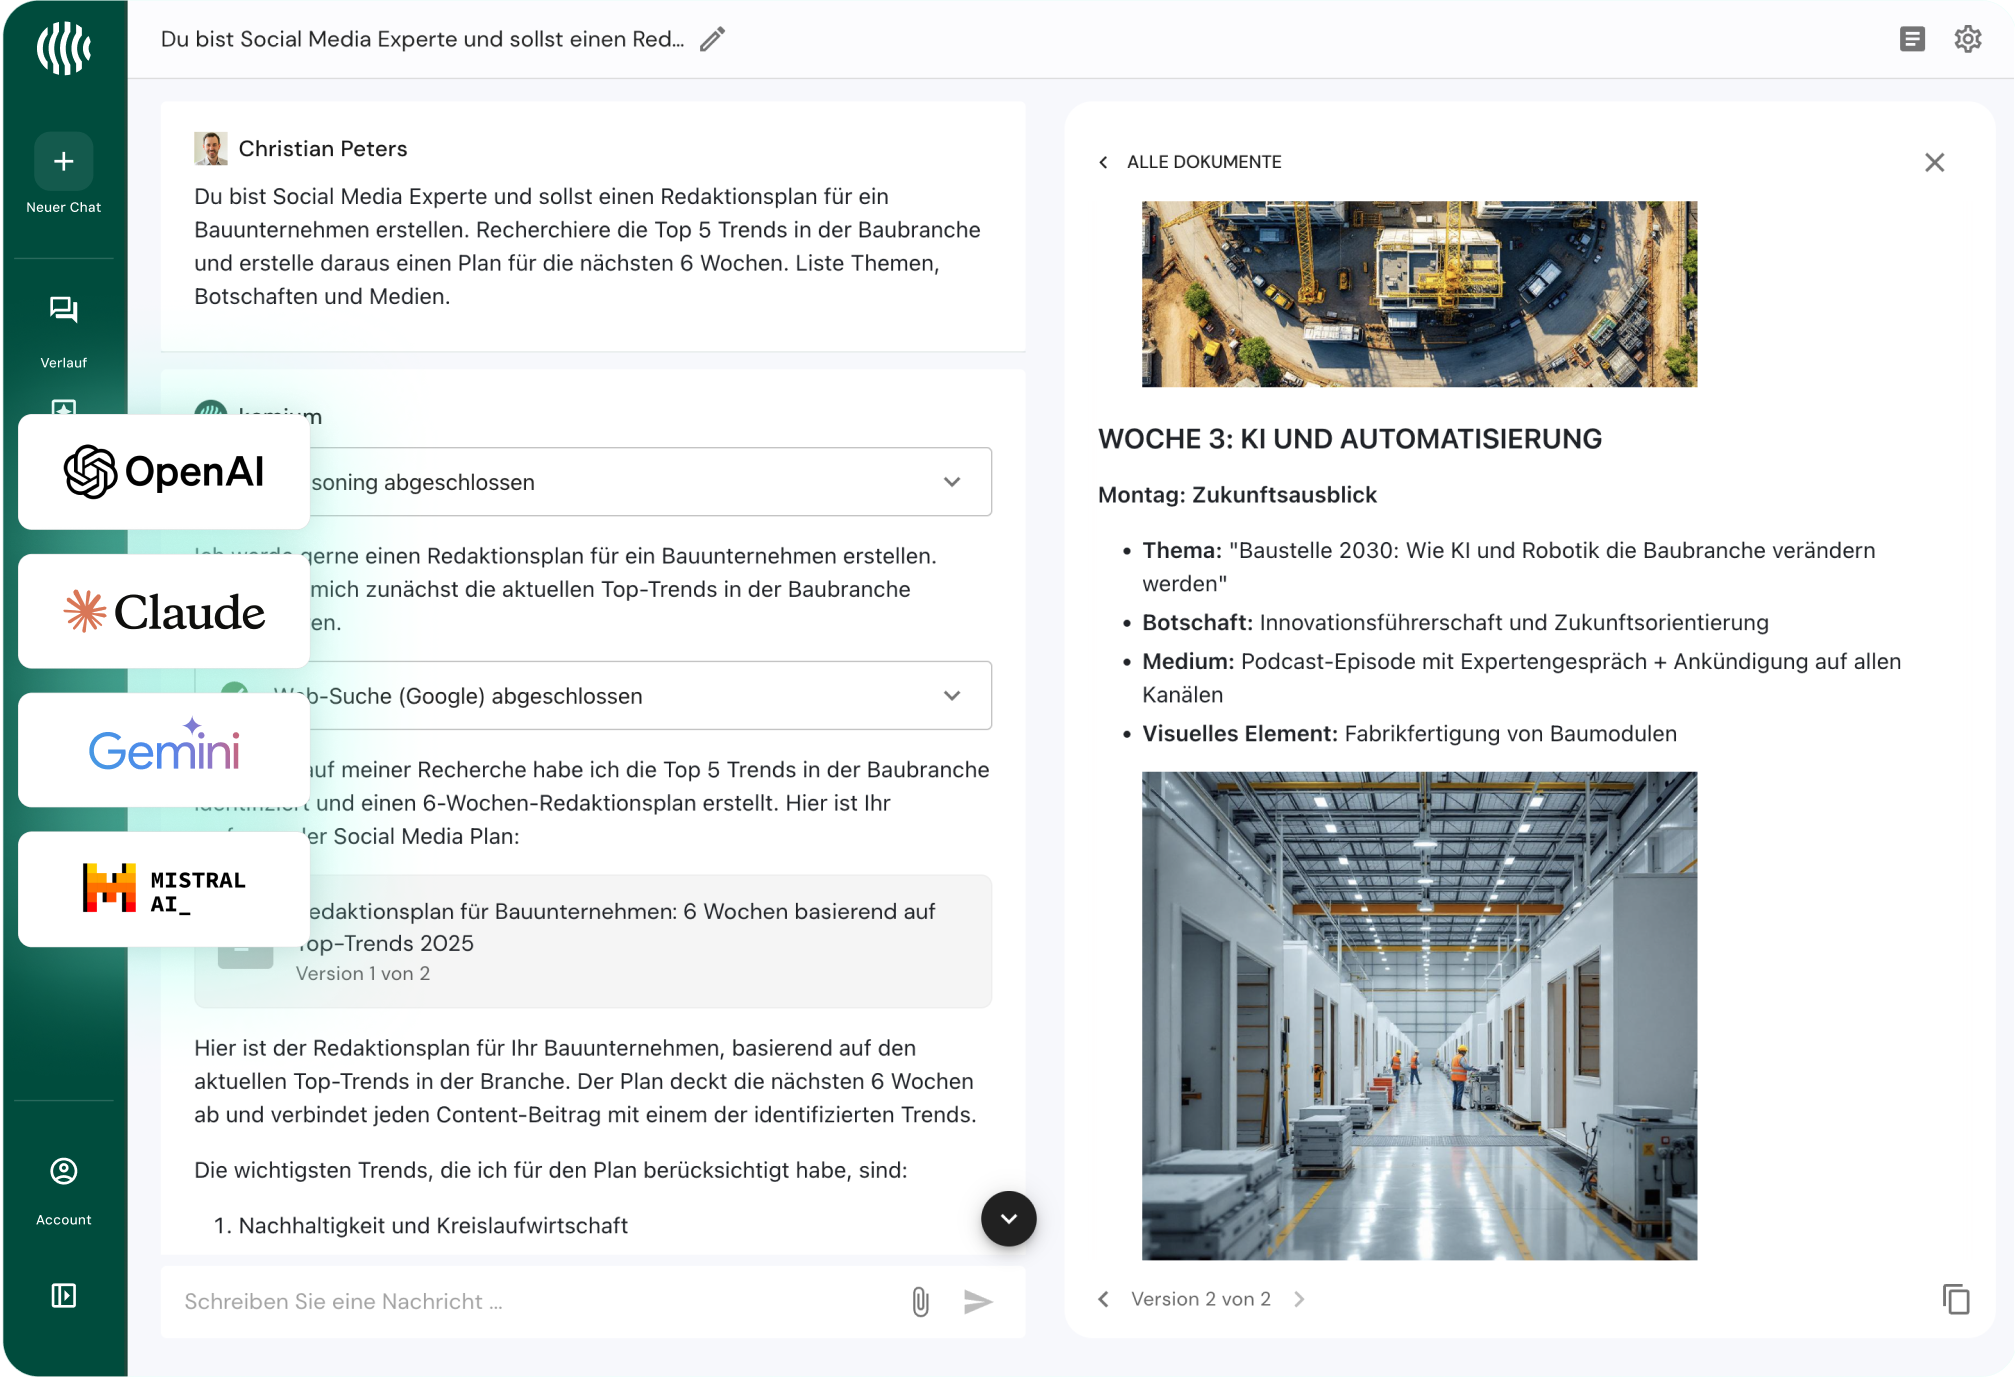The height and width of the screenshot is (1377, 2015).
Task: Click the plus icon for Neuer Chat
Action: (64, 162)
